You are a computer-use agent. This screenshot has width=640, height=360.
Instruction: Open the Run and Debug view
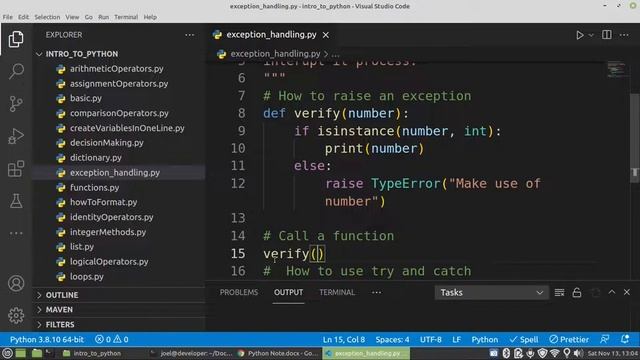(16, 136)
